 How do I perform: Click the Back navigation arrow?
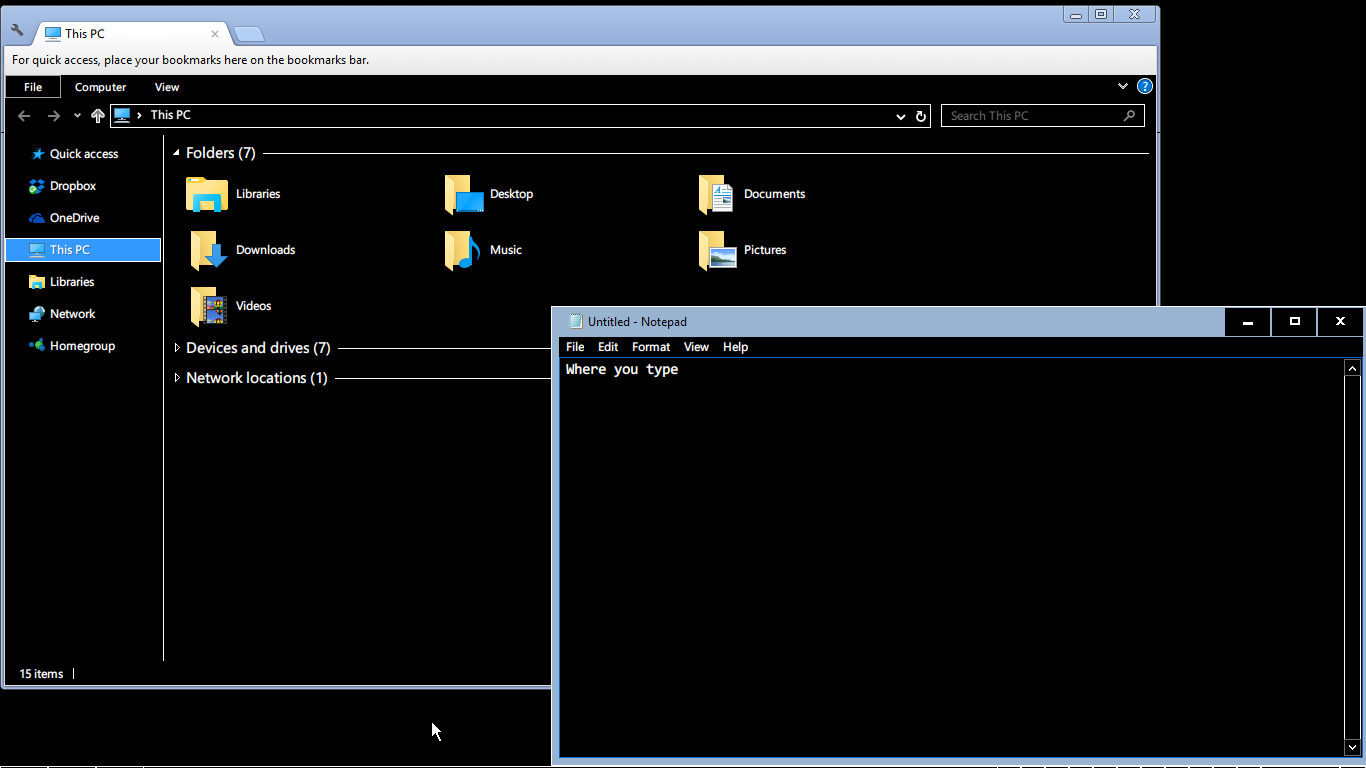24,116
